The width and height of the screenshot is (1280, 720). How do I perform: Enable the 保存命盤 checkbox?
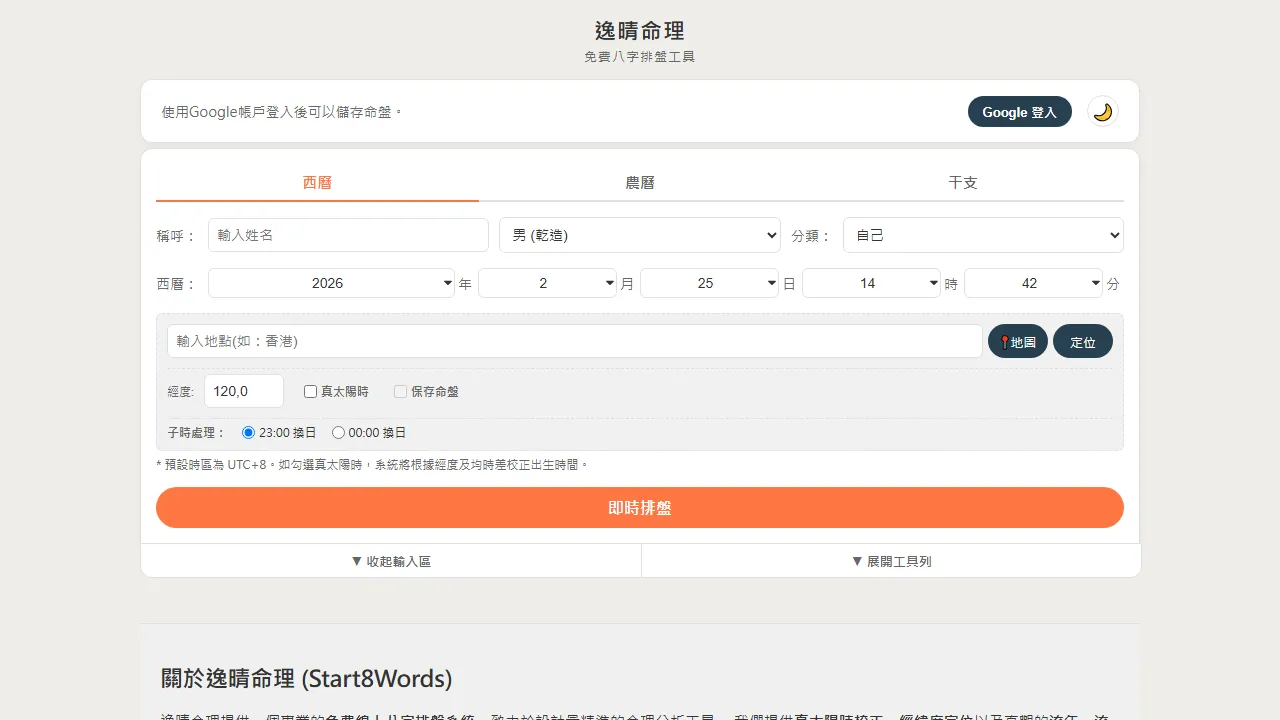tap(400, 391)
